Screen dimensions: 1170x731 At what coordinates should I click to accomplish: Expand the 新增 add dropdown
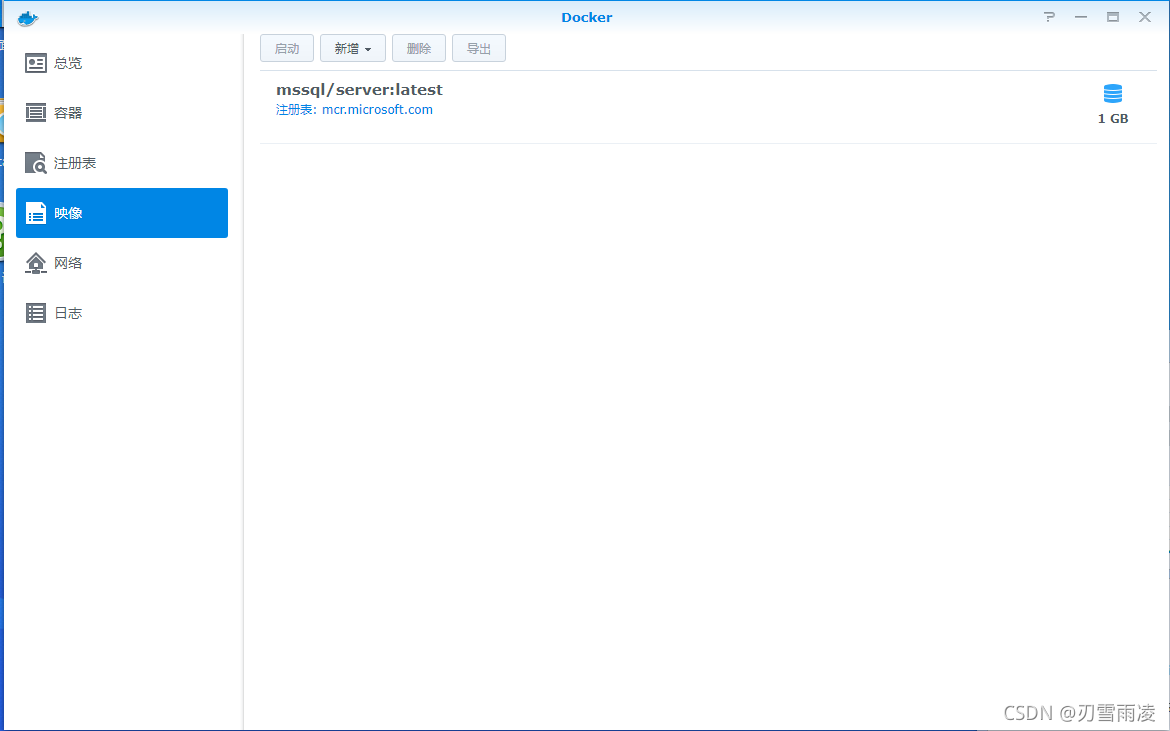click(x=353, y=48)
